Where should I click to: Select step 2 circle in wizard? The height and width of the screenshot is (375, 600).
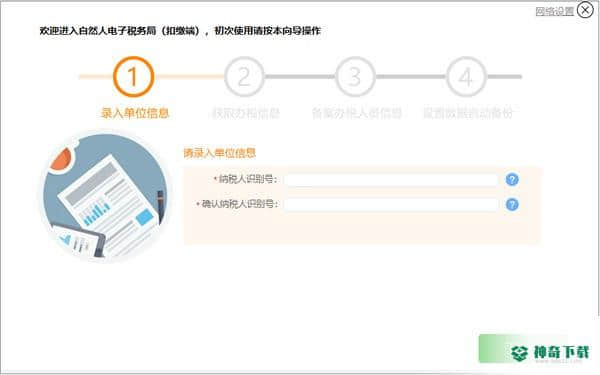tap(244, 77)
